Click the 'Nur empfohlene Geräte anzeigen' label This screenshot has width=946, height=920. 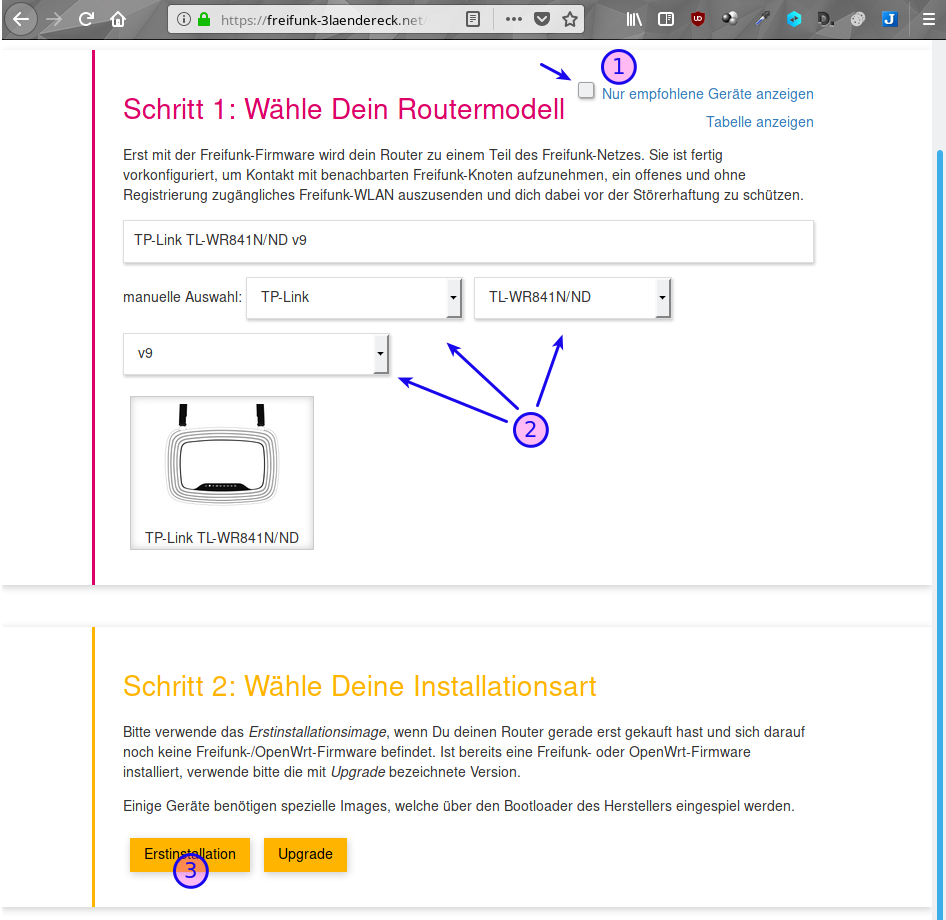[x=707, y=94]
